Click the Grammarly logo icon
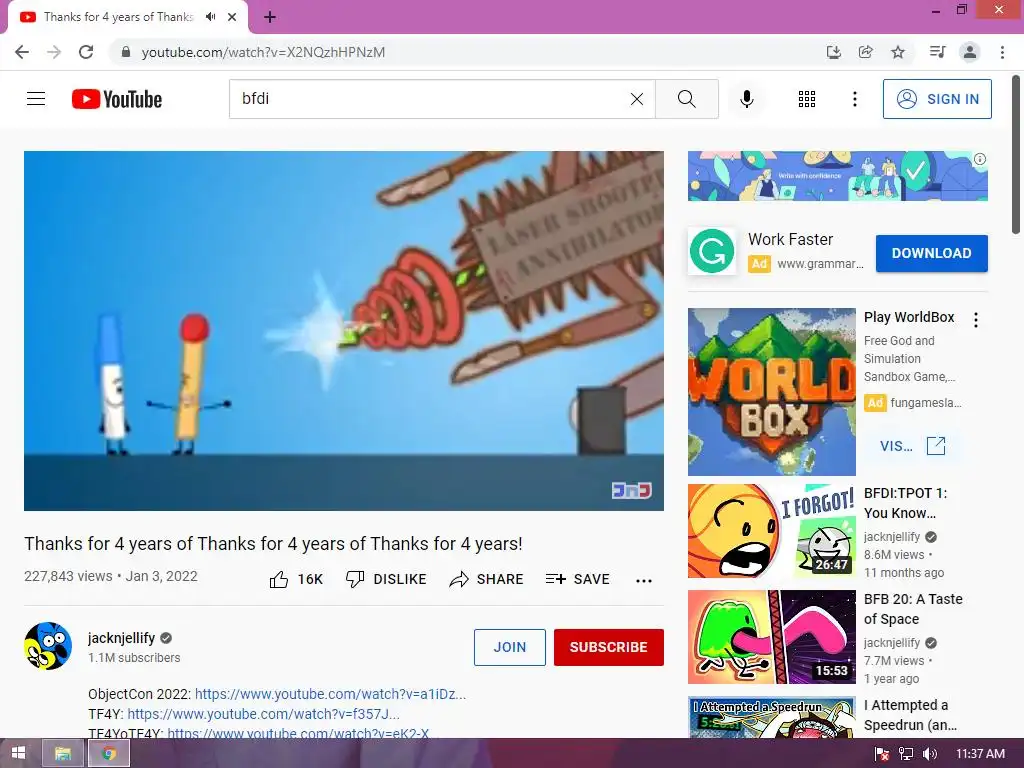 (x=712, y=251)
